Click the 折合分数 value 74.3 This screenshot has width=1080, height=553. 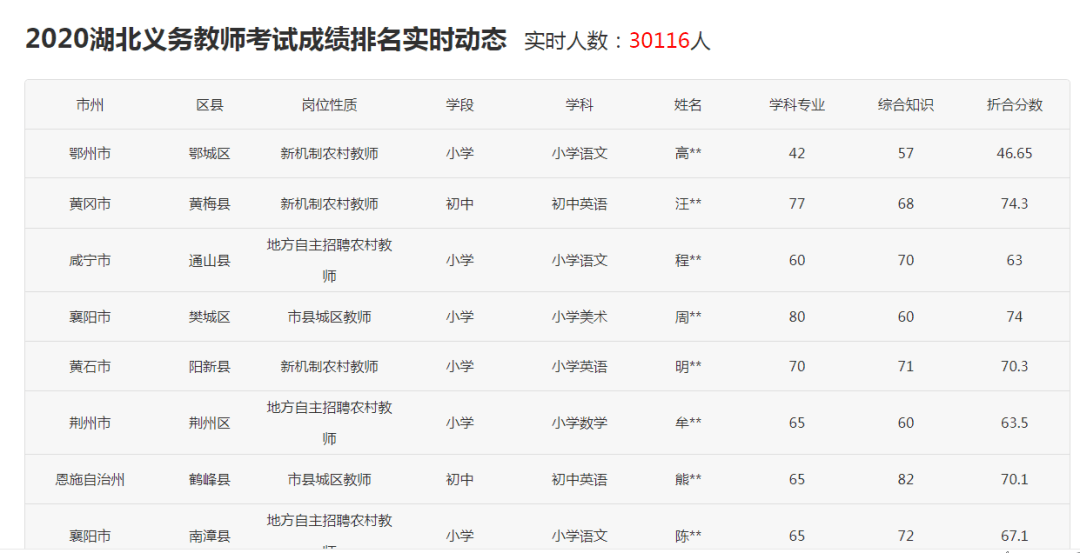point(1015,204)
